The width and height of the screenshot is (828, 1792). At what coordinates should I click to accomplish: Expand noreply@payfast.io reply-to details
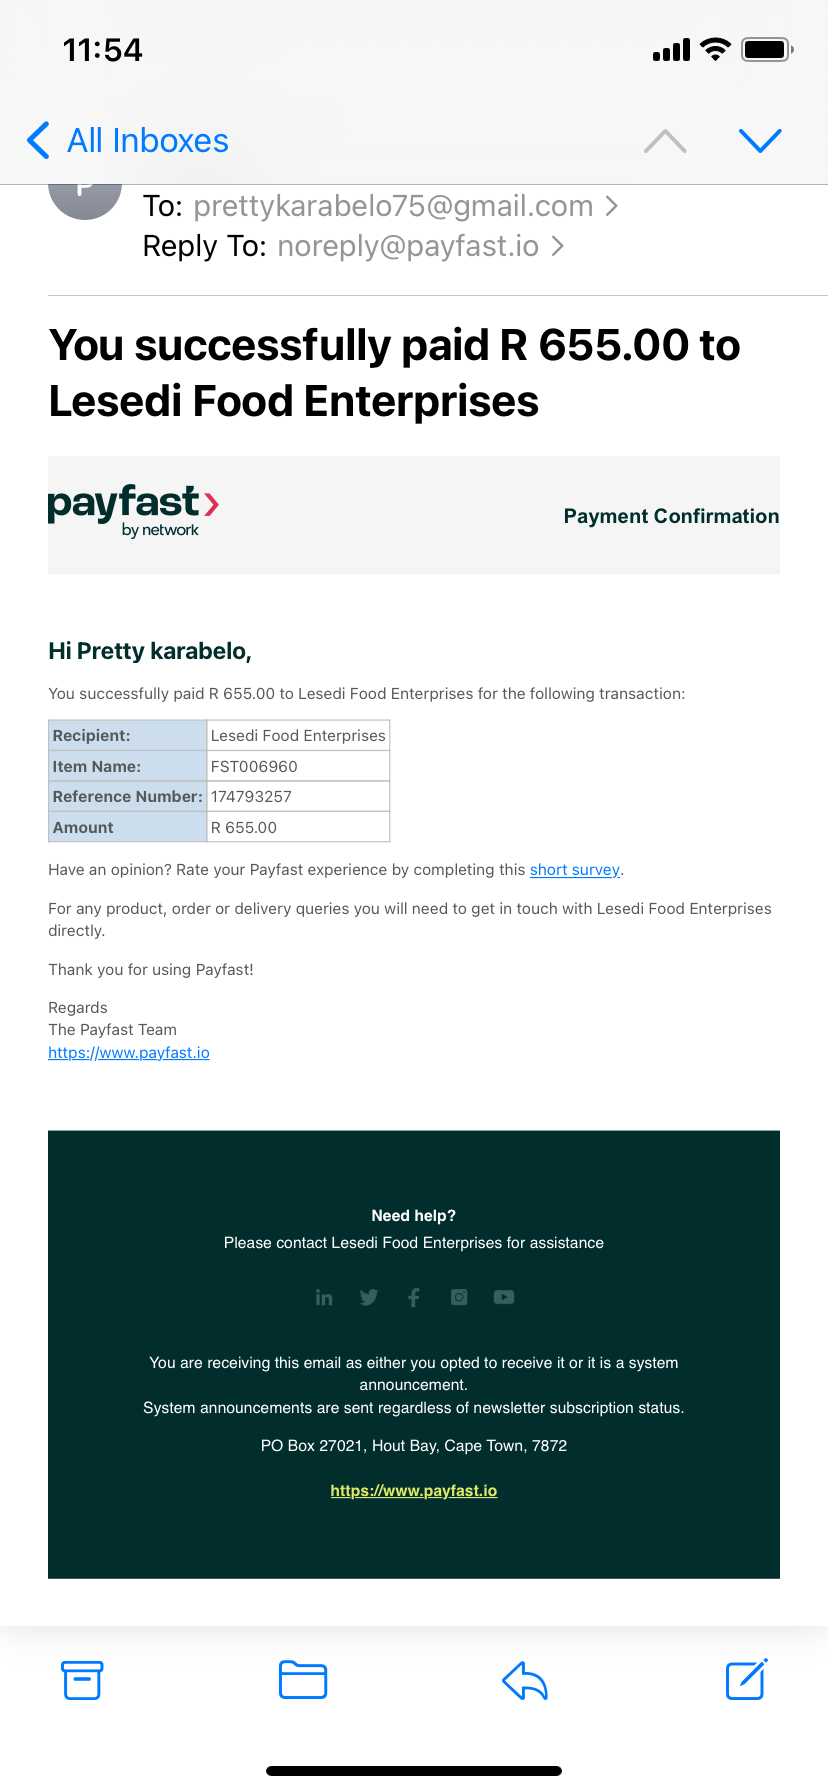[420, 246]
